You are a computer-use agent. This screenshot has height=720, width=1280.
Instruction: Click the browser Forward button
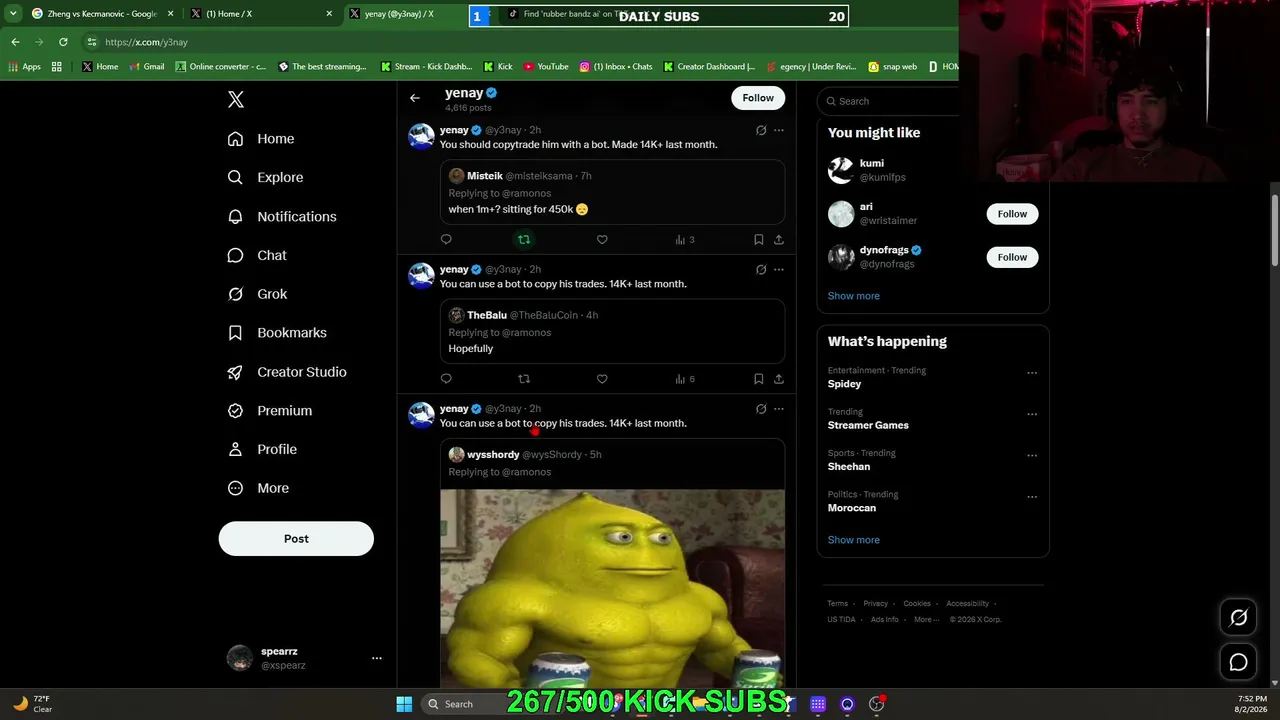pyautogui.click(x=39, y=42)
